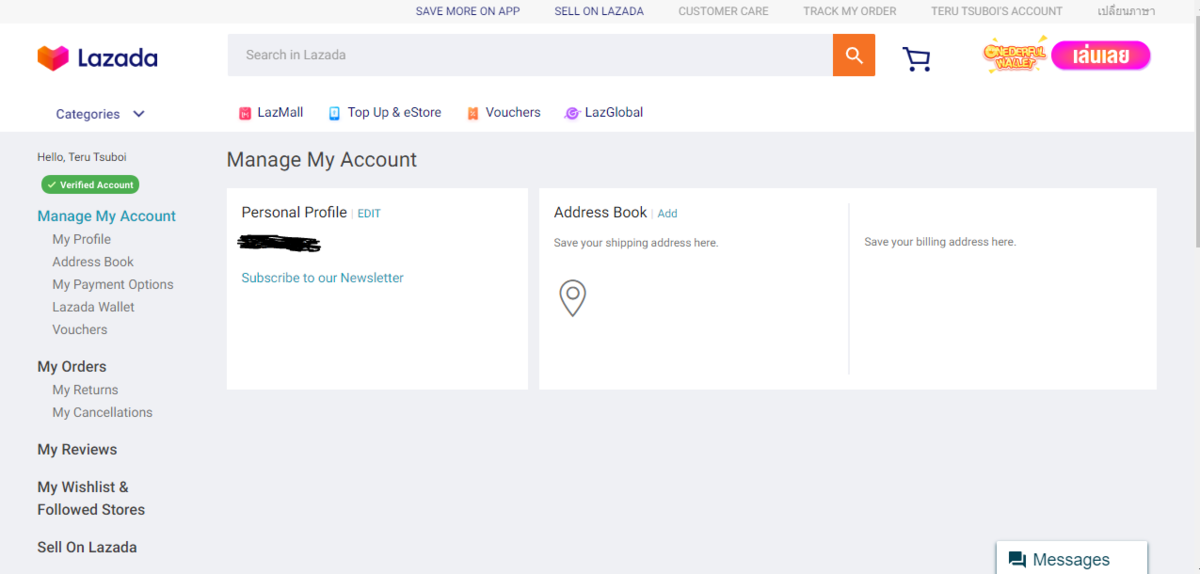The image size is (1200, 574).
Task: Click the LazGlobal planet icon
Action: click(572, 114)
